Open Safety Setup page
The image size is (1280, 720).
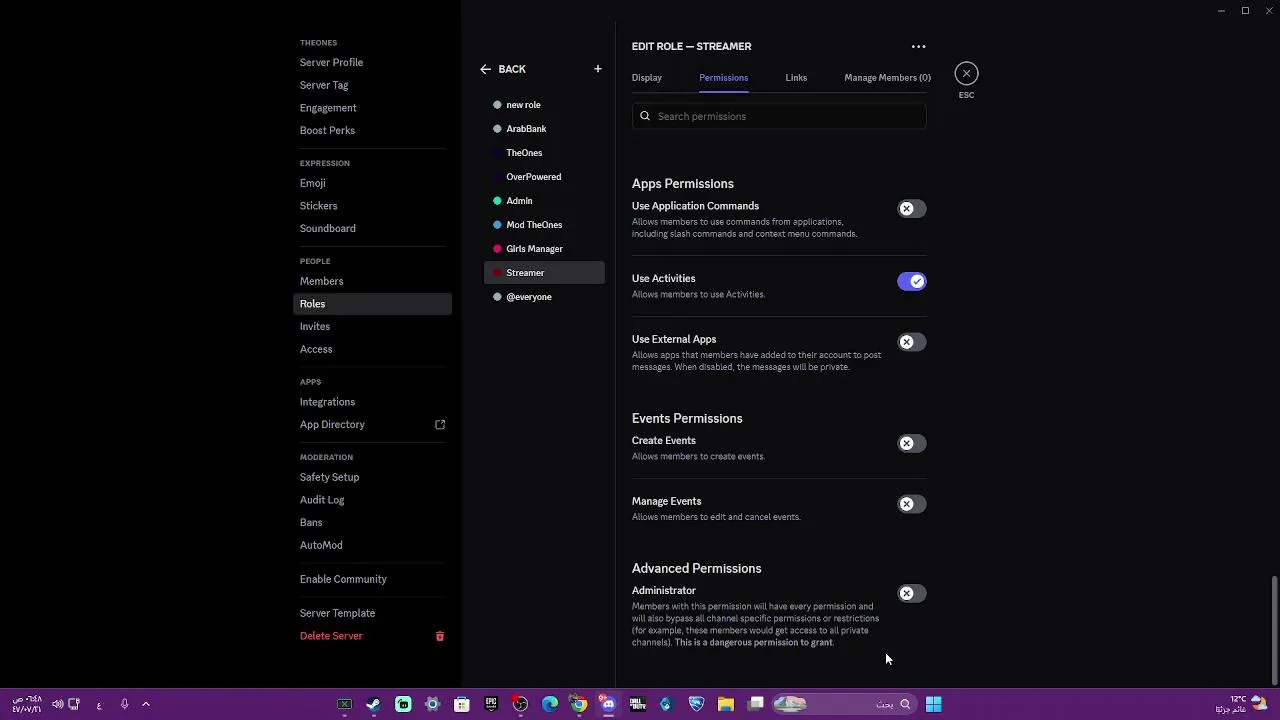(x=329, y=477)
